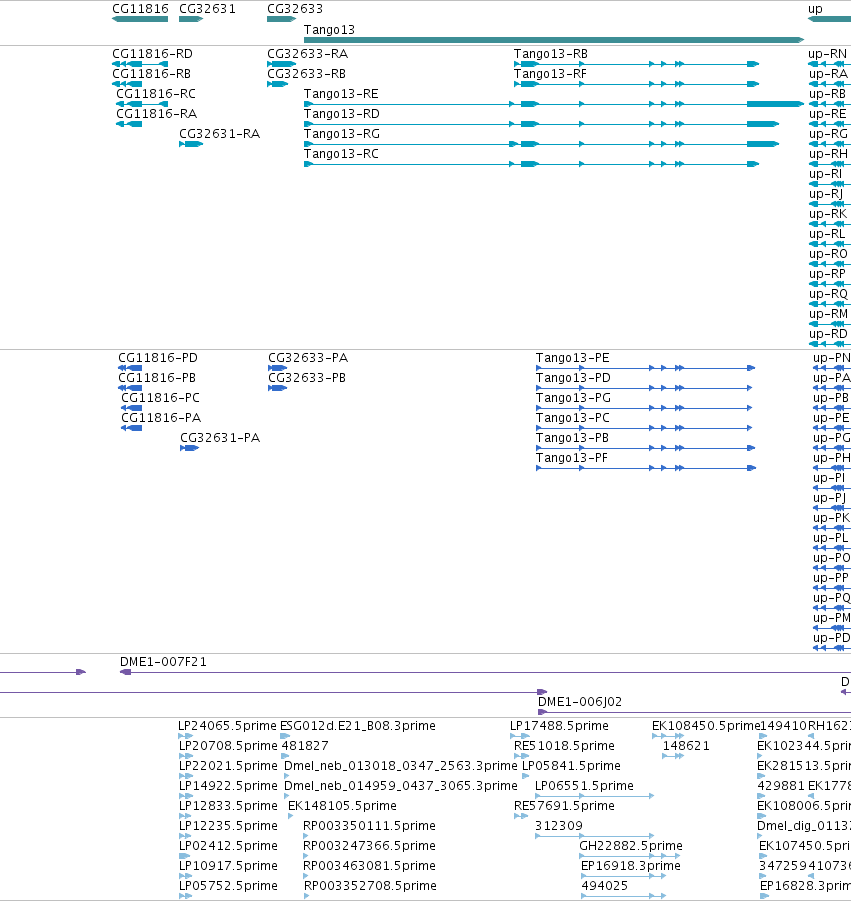Click the Tango13-RF transcript label
Image resolution: width=851 pixels, height=901 pixels.
pos(550,74)
